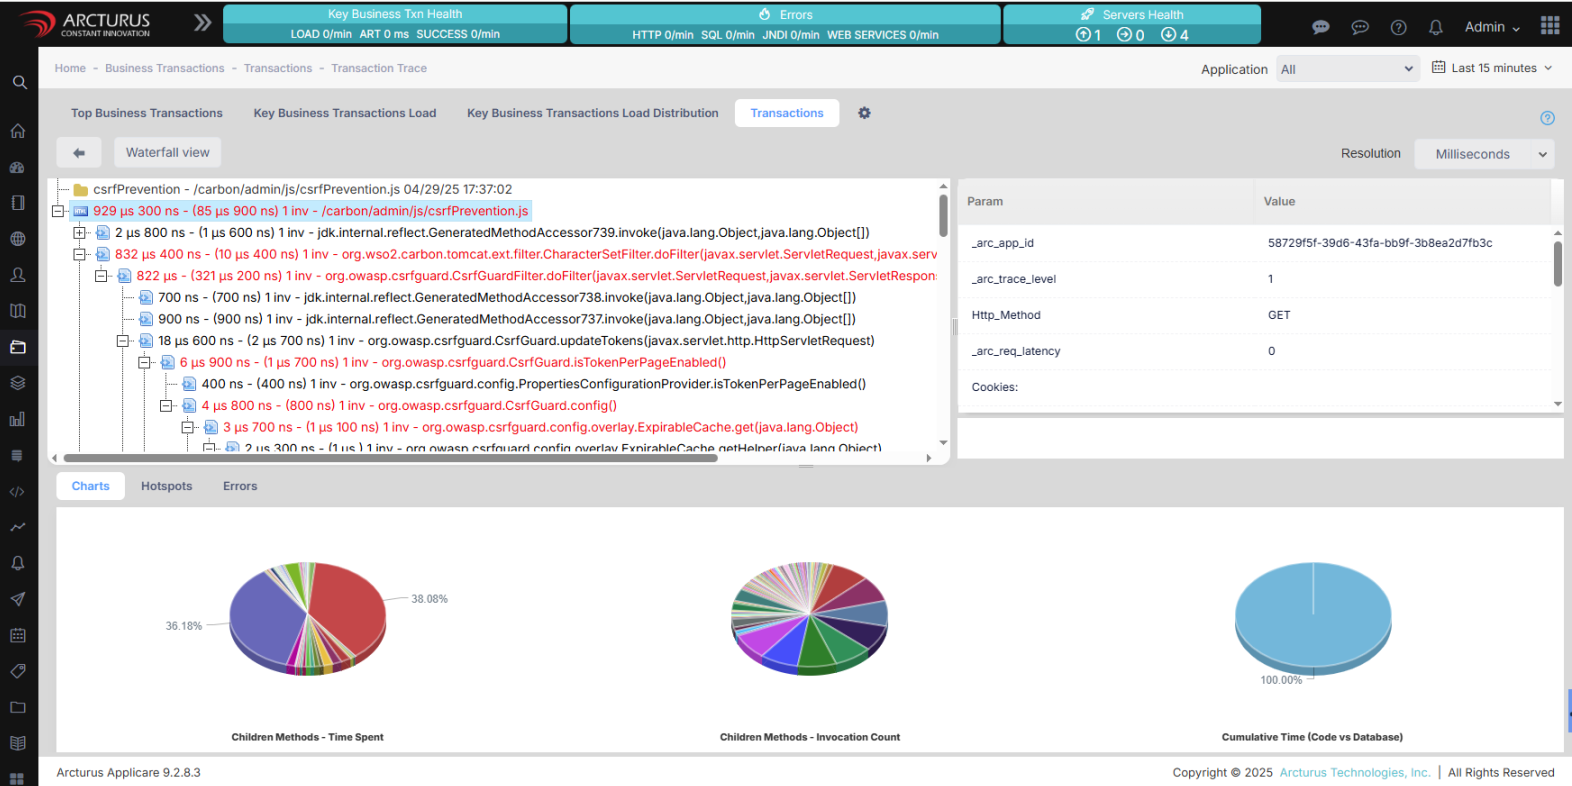Open the globe icon in the sidebar
Viewport: 1572px width, 786px height.
pos(17,239)
